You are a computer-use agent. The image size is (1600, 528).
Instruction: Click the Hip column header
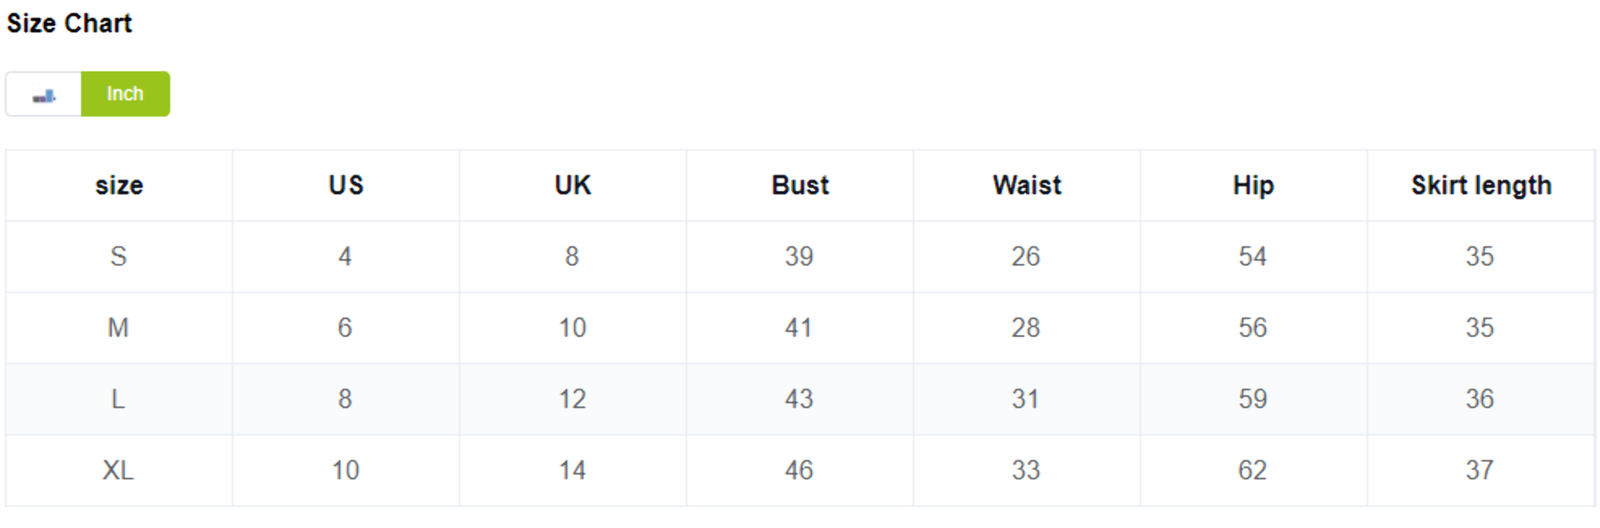(1253, 185)
